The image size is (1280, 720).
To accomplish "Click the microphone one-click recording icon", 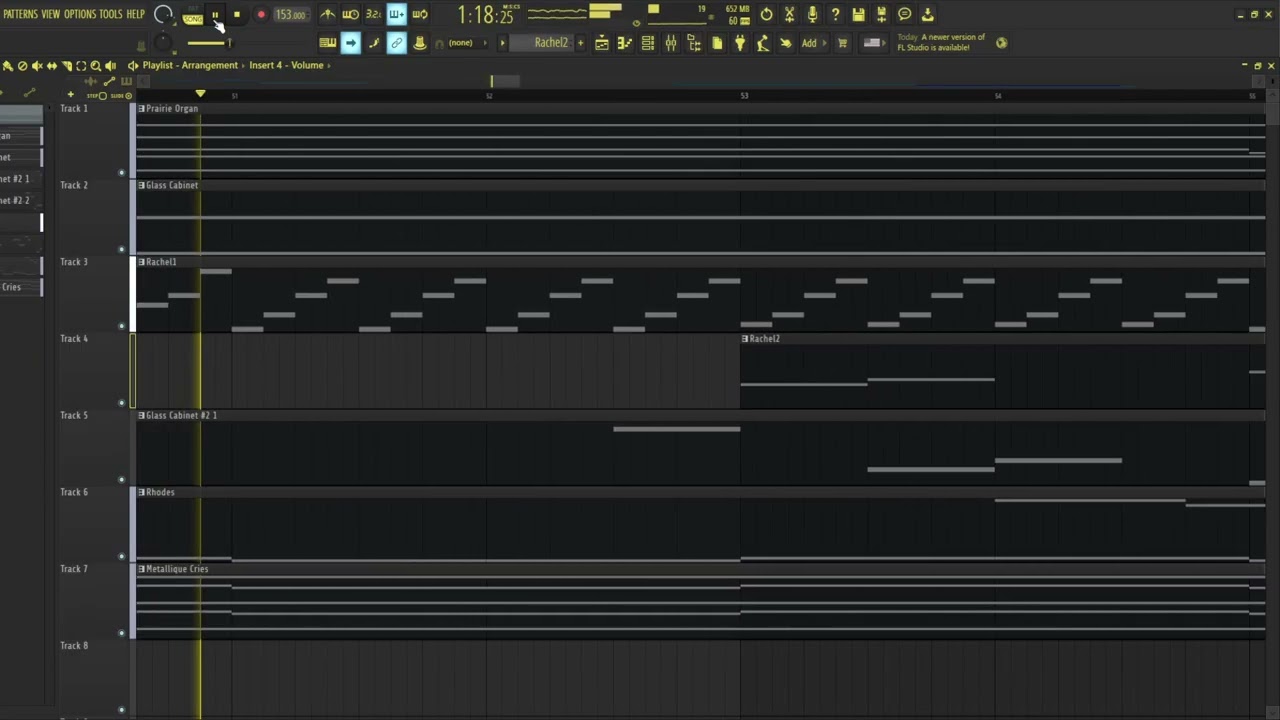I will (813, 14).
